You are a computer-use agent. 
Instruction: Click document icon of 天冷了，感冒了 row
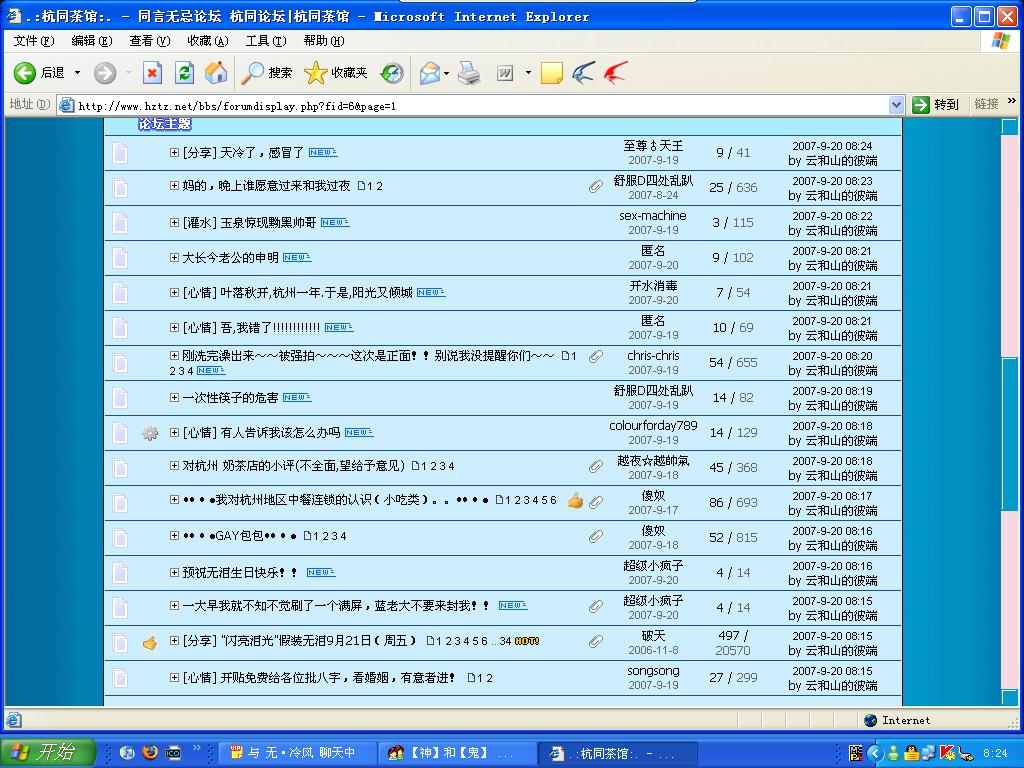(120, 153)
